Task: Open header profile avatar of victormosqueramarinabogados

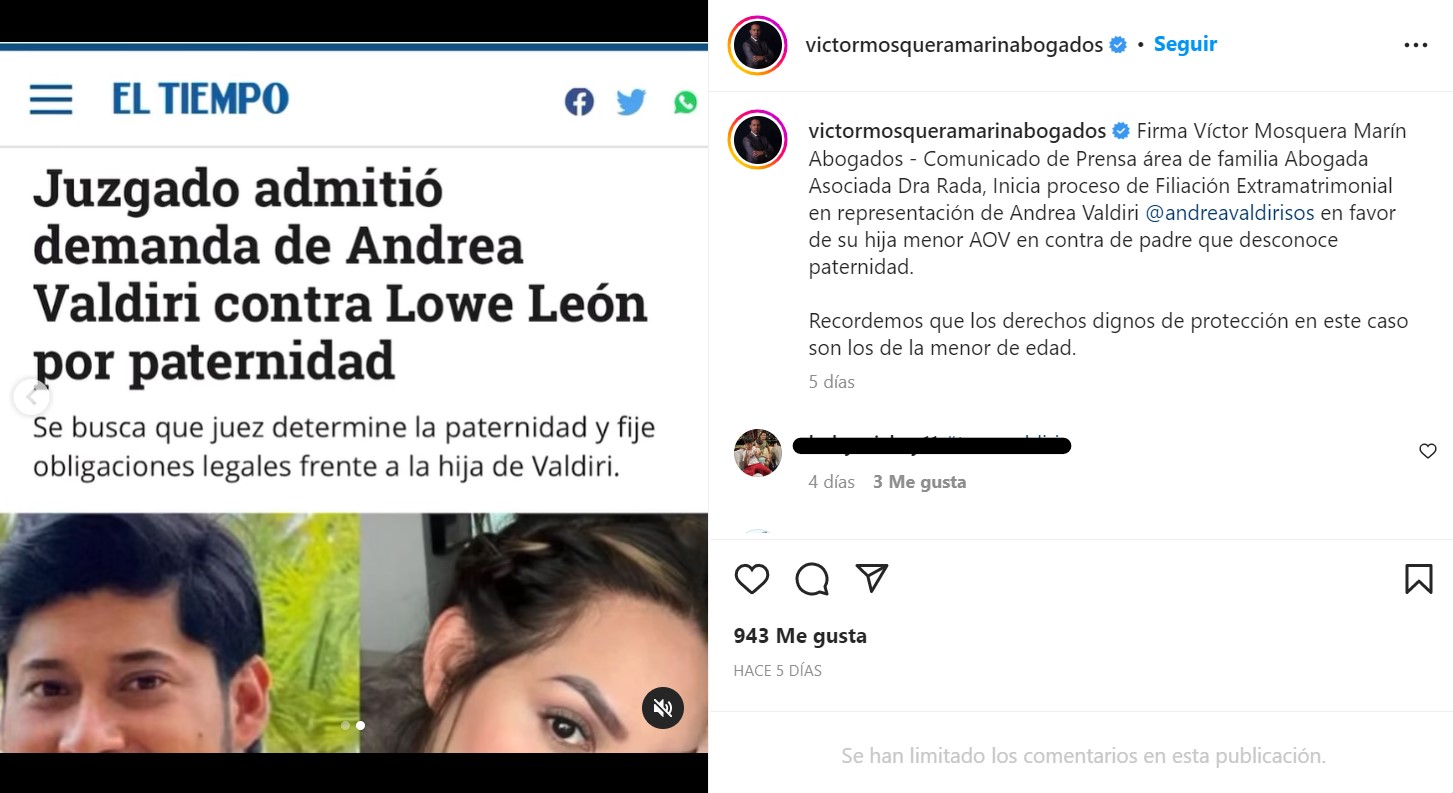Action: (758, 45)
